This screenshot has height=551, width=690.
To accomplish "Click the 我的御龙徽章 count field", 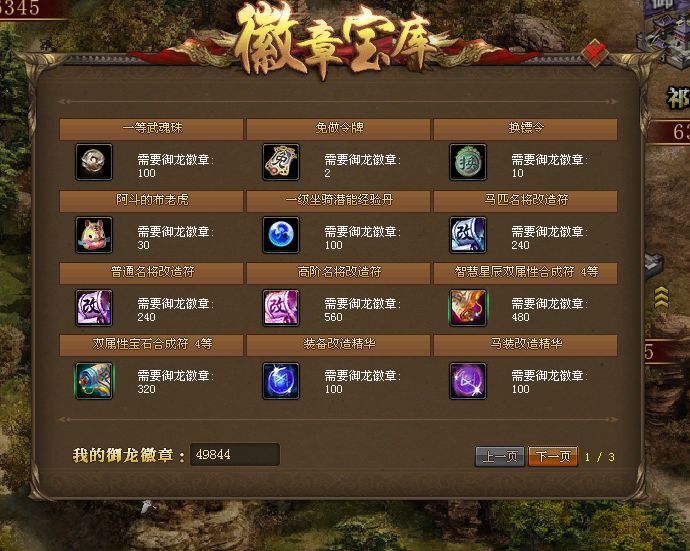I will (x=235, y=454).
